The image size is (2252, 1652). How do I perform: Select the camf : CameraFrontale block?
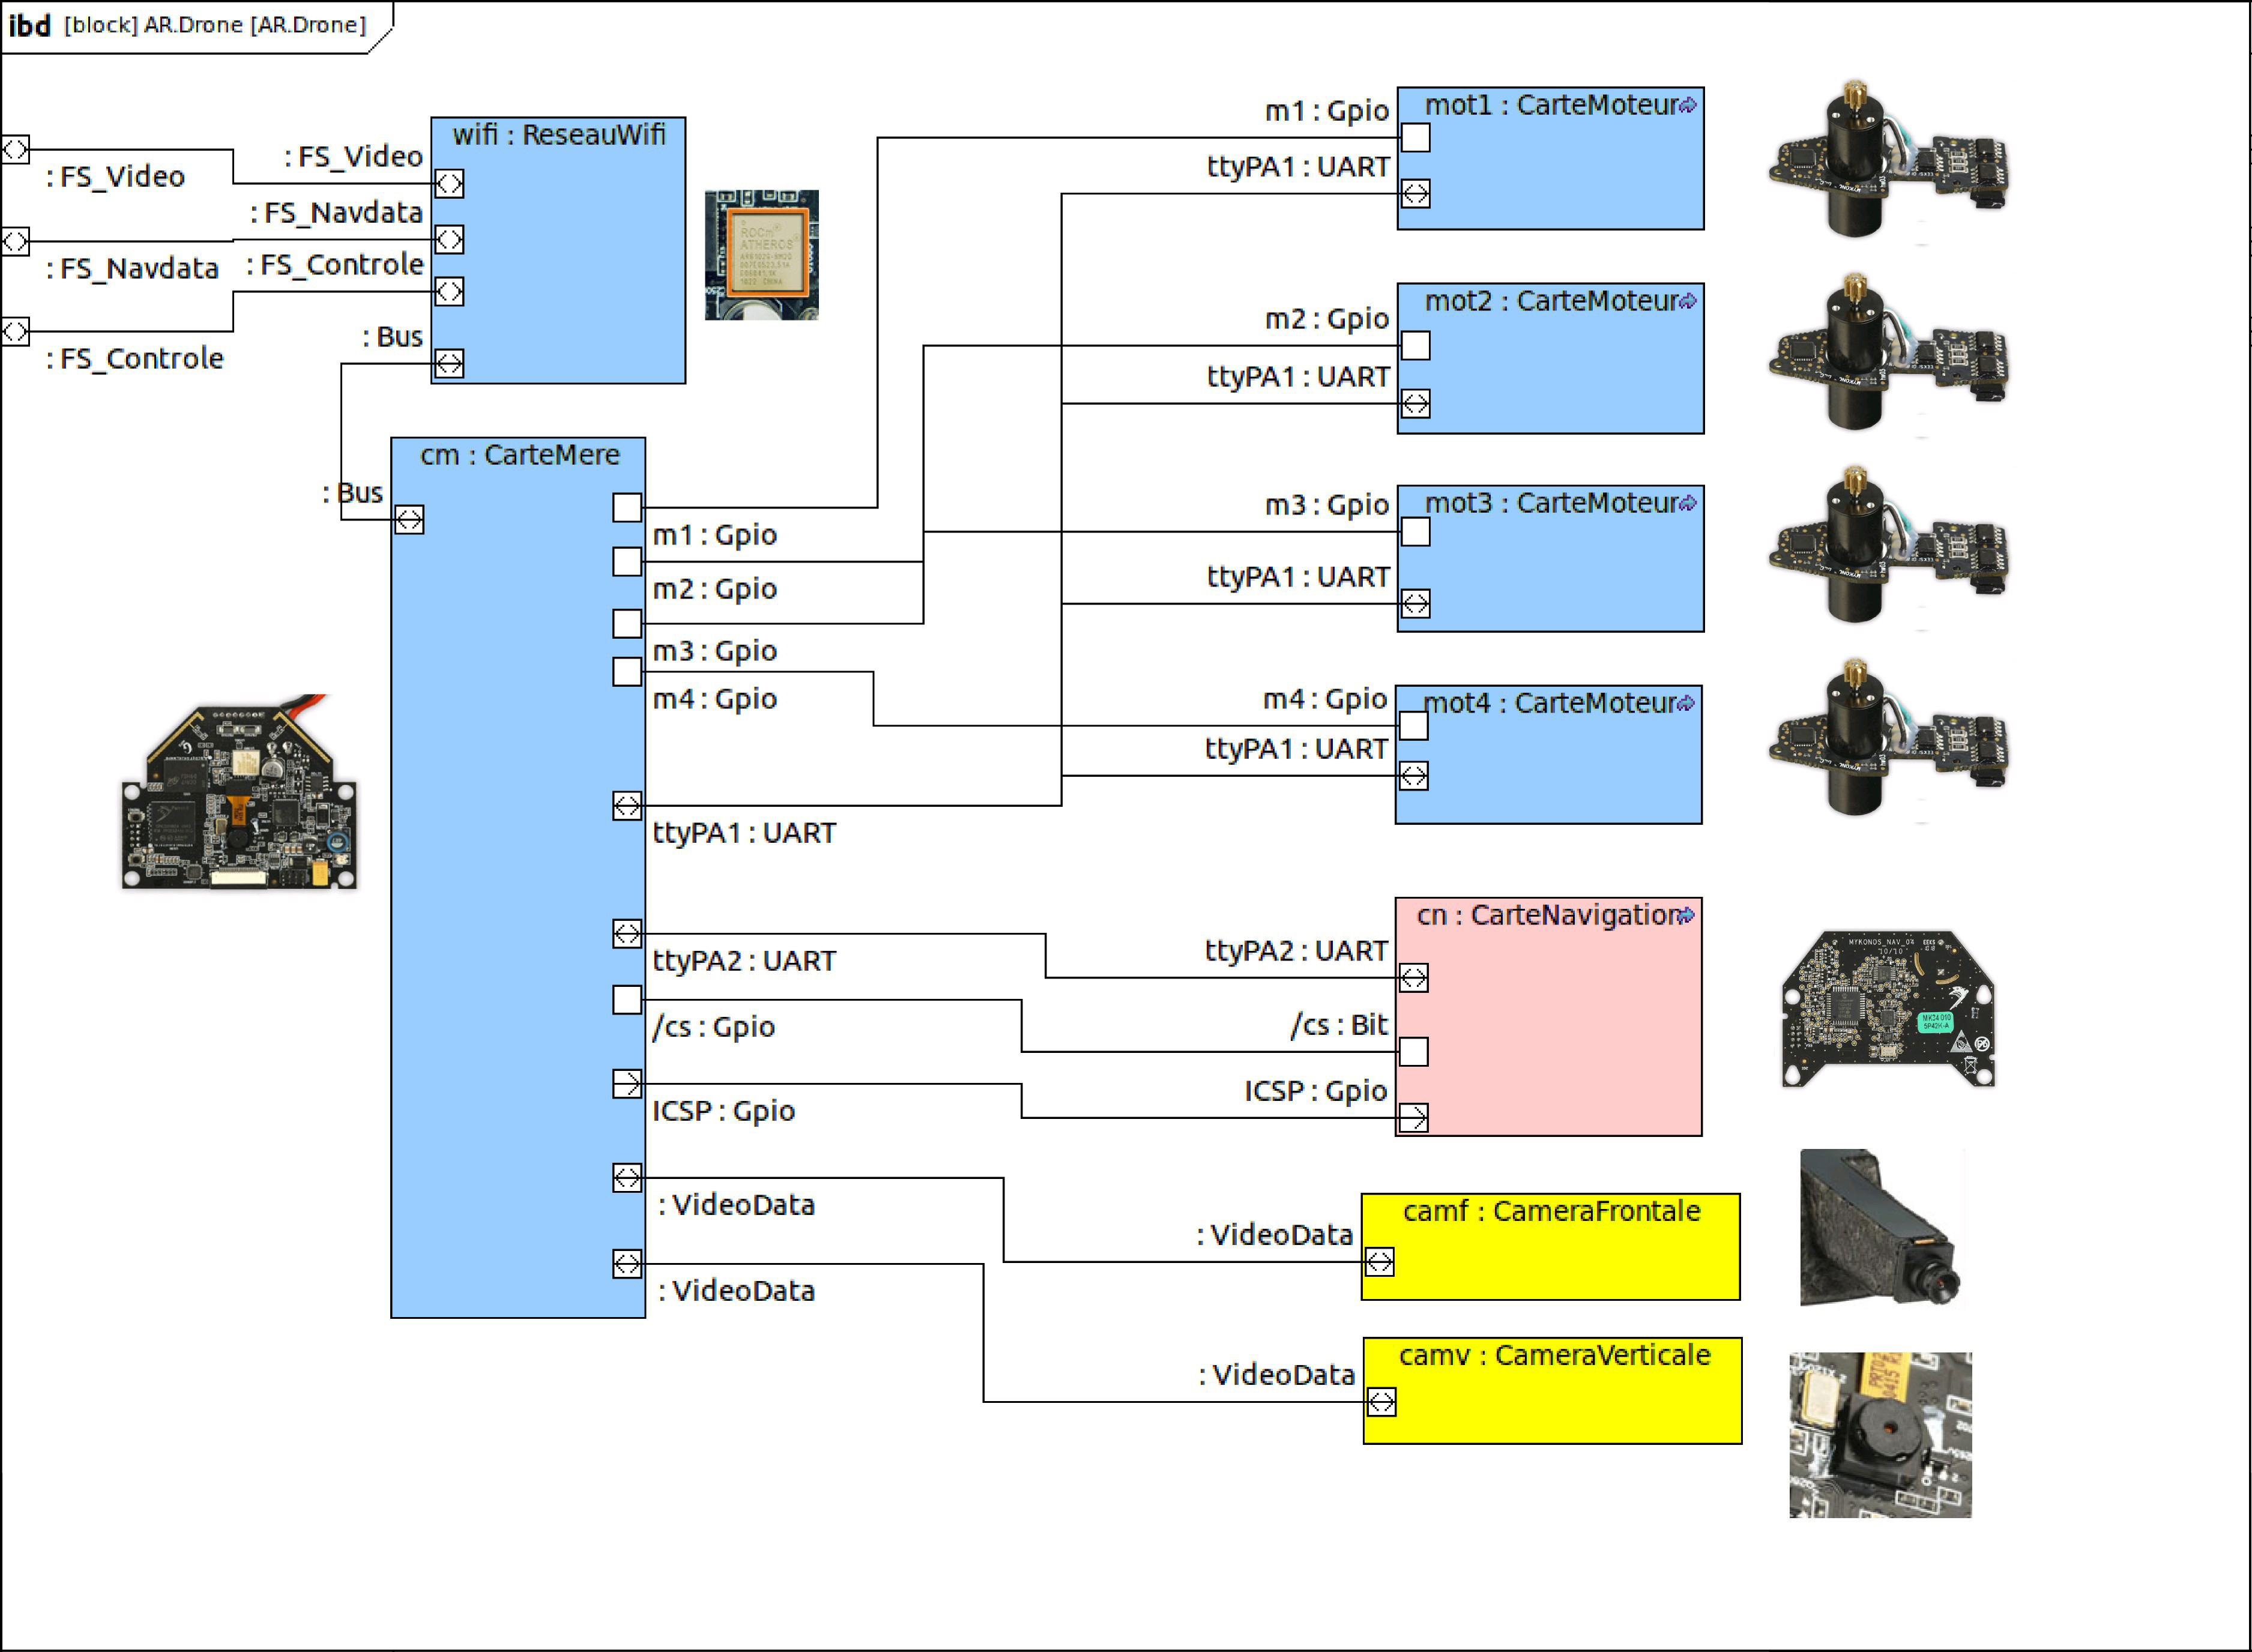1550,1246
